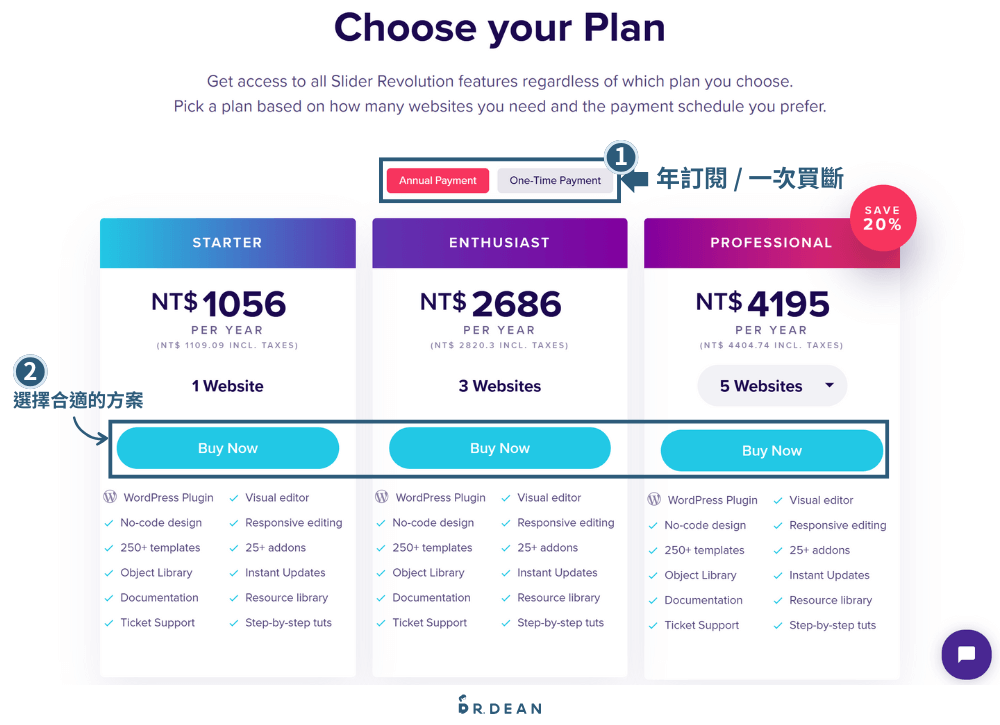This screenshot has height=725, width=1000.
Task: Click the SAVE 20% badge
Action: point(882,218)
